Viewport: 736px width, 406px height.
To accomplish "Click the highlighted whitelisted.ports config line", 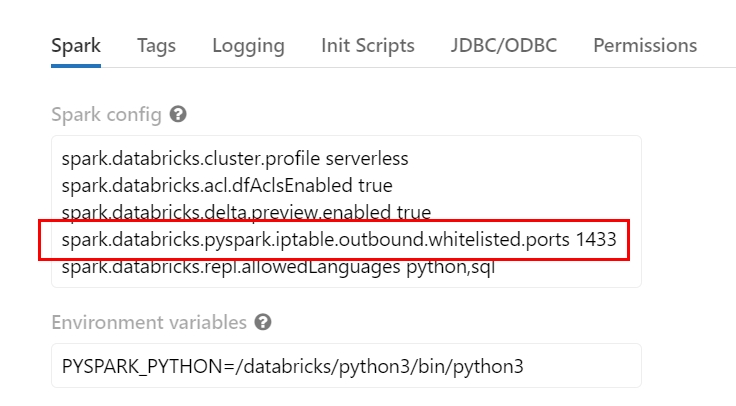I will [338, 239].
